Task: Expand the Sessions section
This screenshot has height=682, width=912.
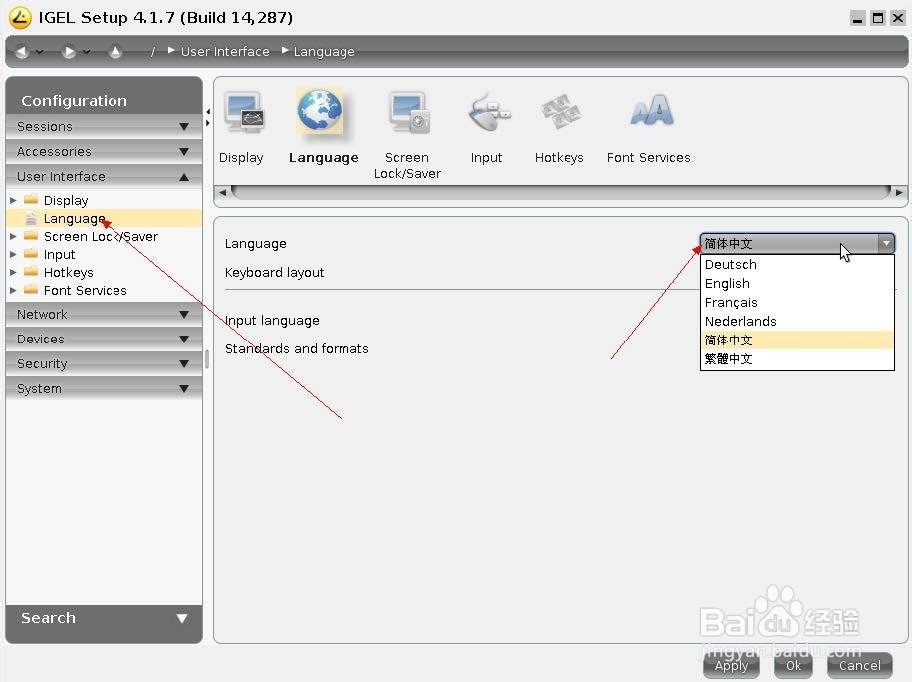Action: click(104, 126)
